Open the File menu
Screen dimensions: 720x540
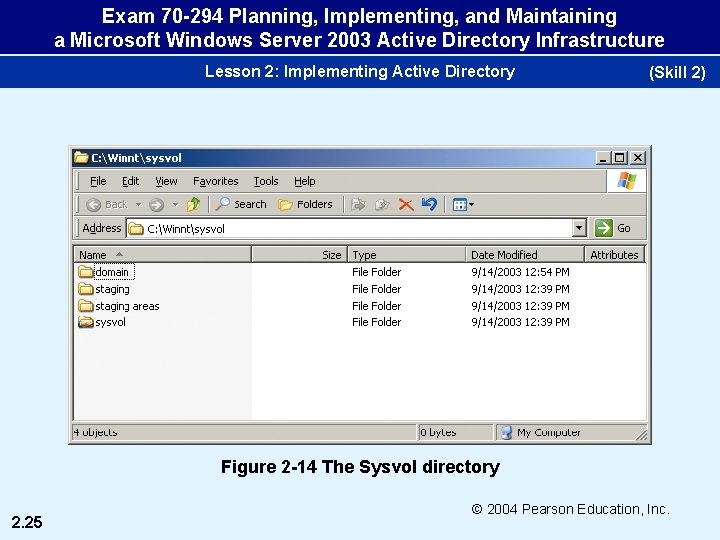pyautogui.click(x=98, y=181)
